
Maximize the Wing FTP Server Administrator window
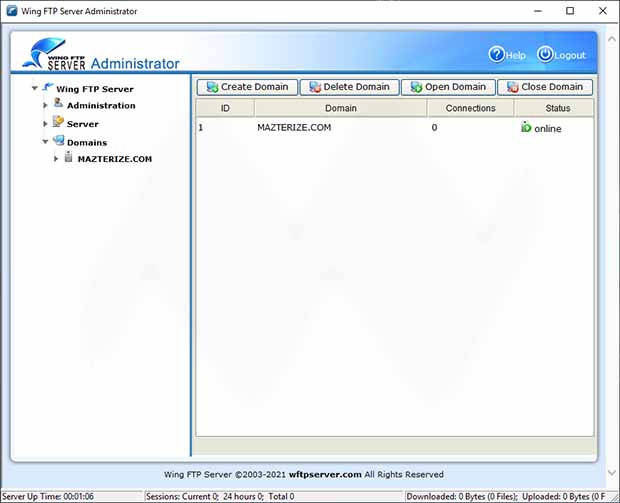pos(570,11)
